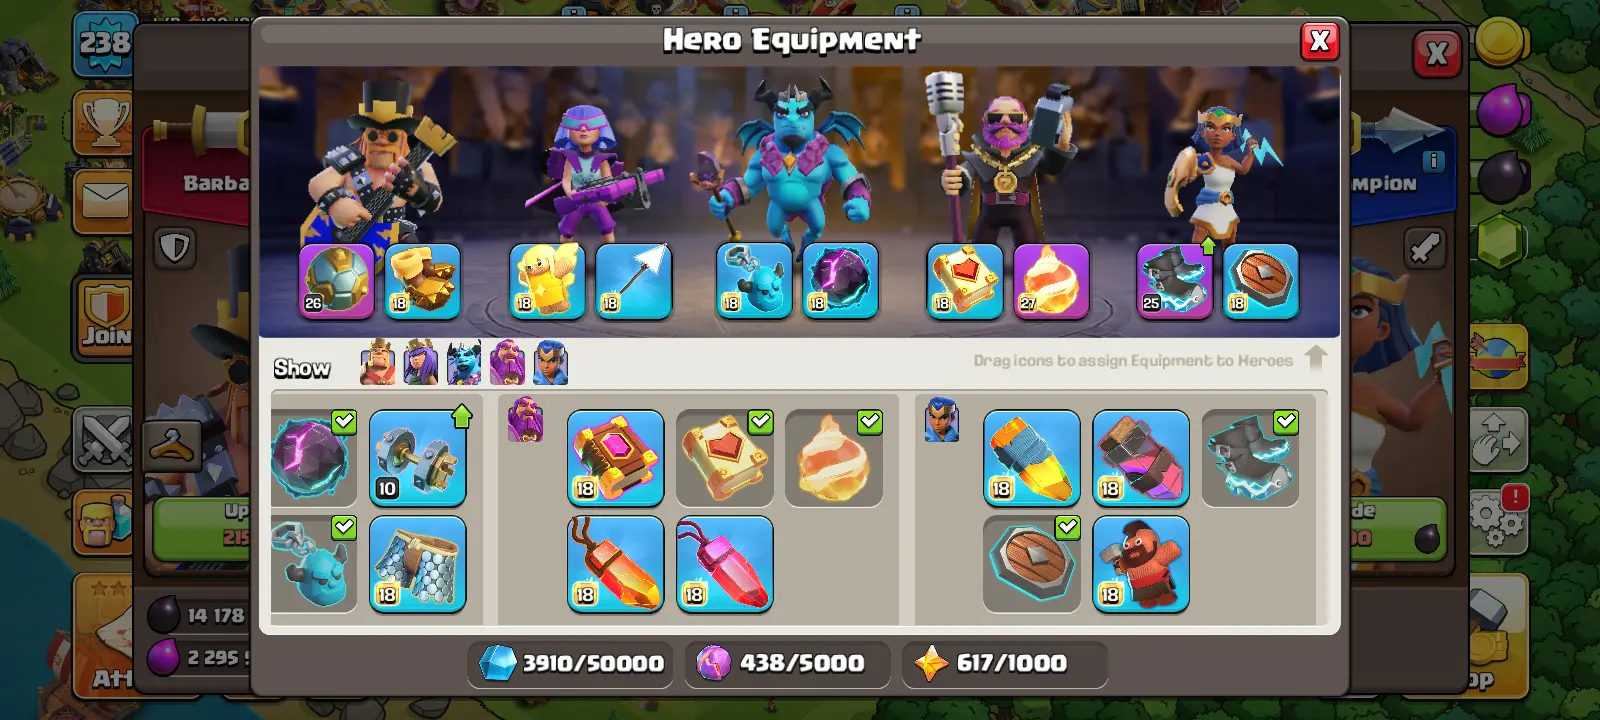The width and height of the screenshot is (1600, 720).
Task: Pick the Hog Rider Puppet equipment
Action: [x=1141, y=564]
